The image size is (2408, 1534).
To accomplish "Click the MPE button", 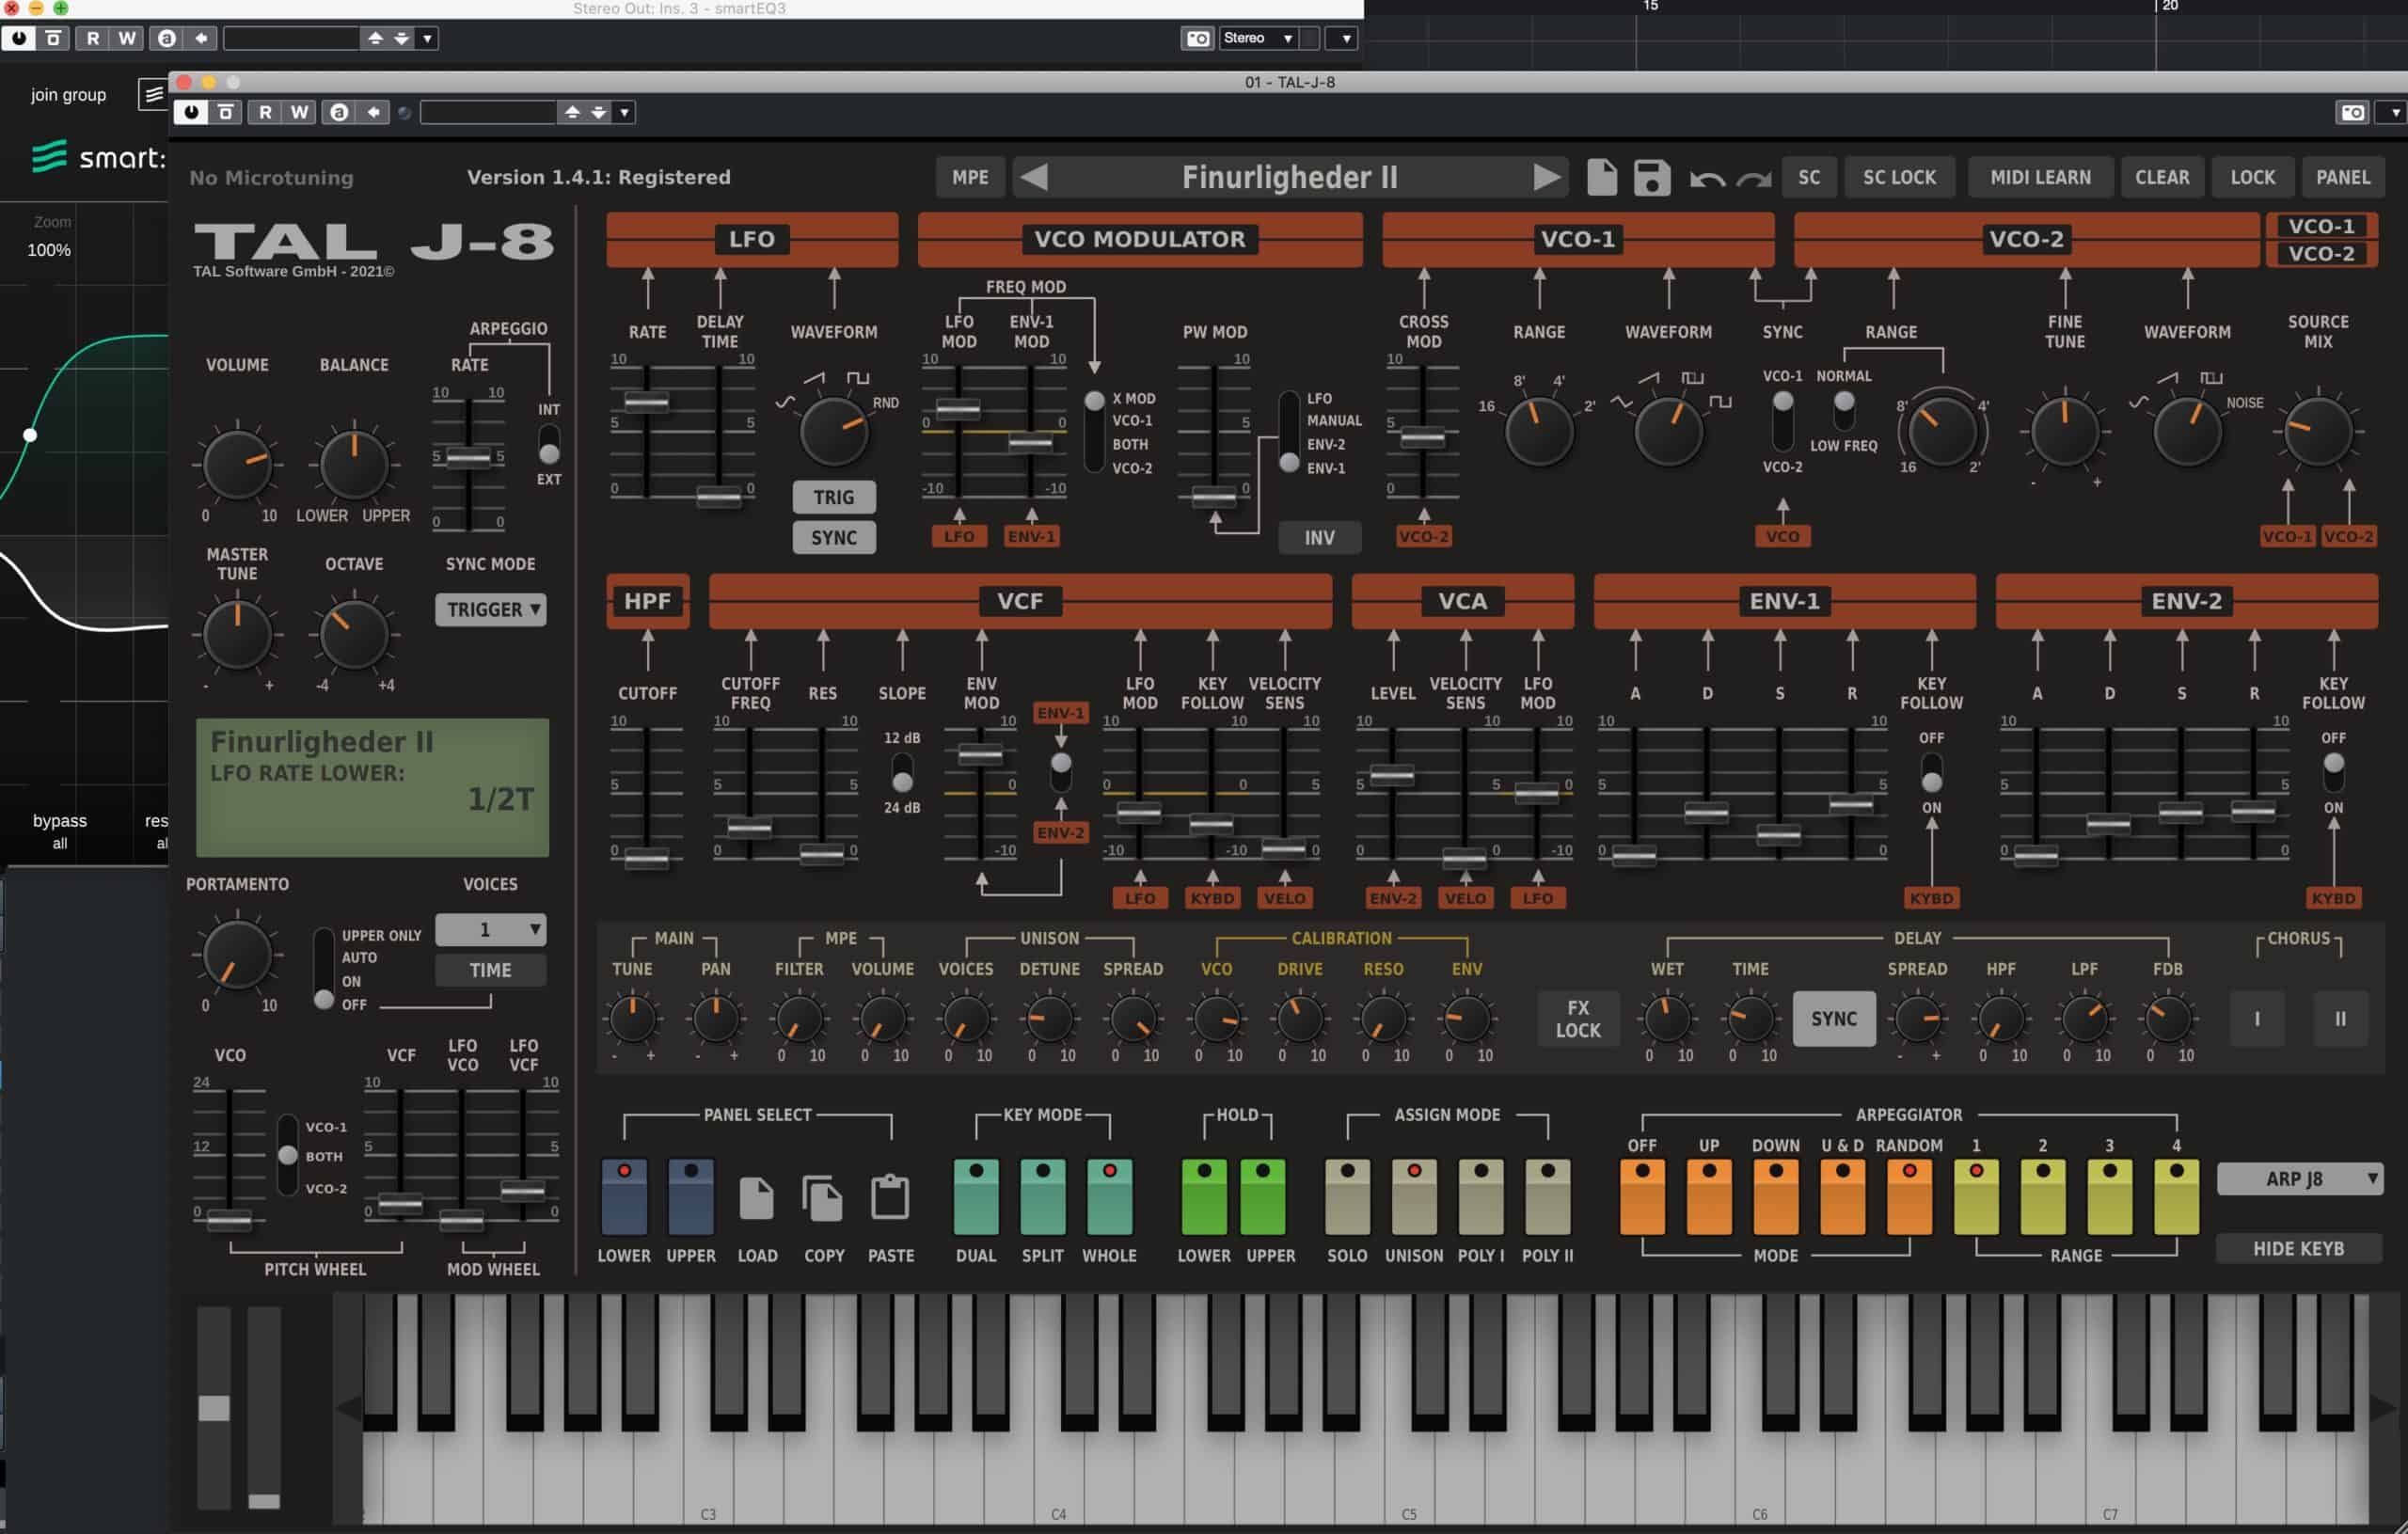I will pyautogui.click(x=970, y=177).
